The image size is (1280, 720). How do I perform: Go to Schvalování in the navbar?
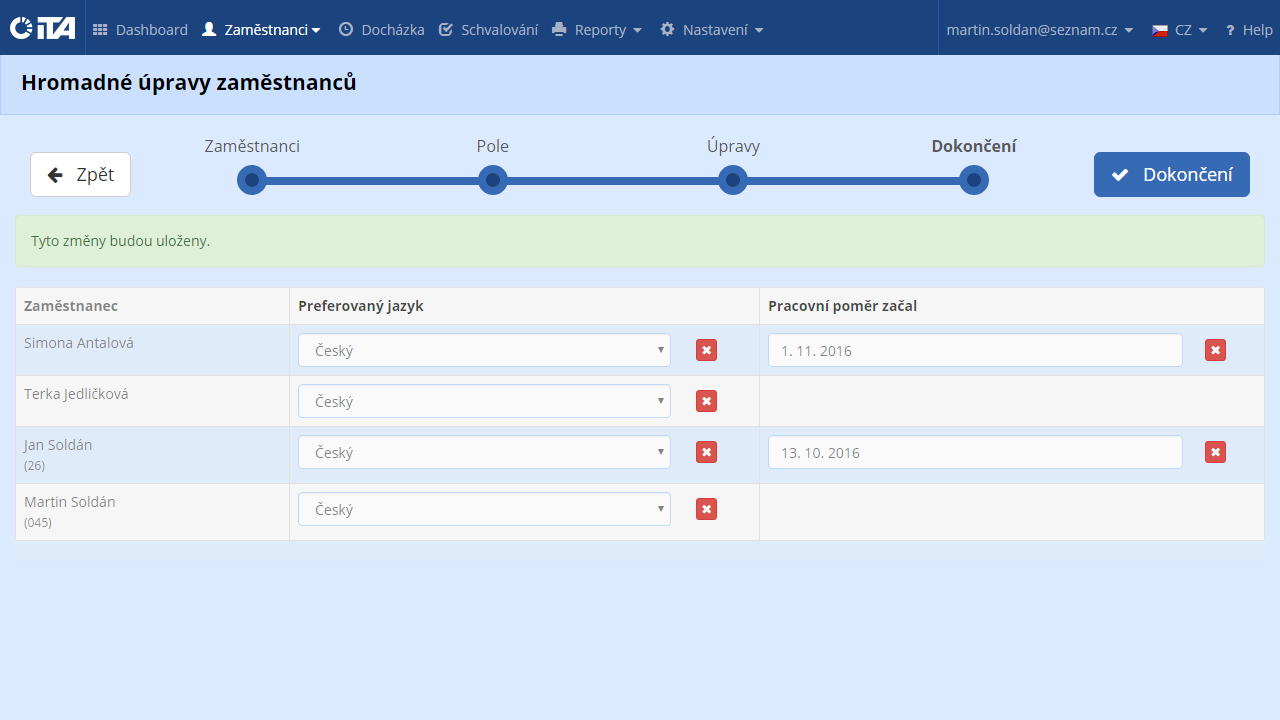point(488,30)
